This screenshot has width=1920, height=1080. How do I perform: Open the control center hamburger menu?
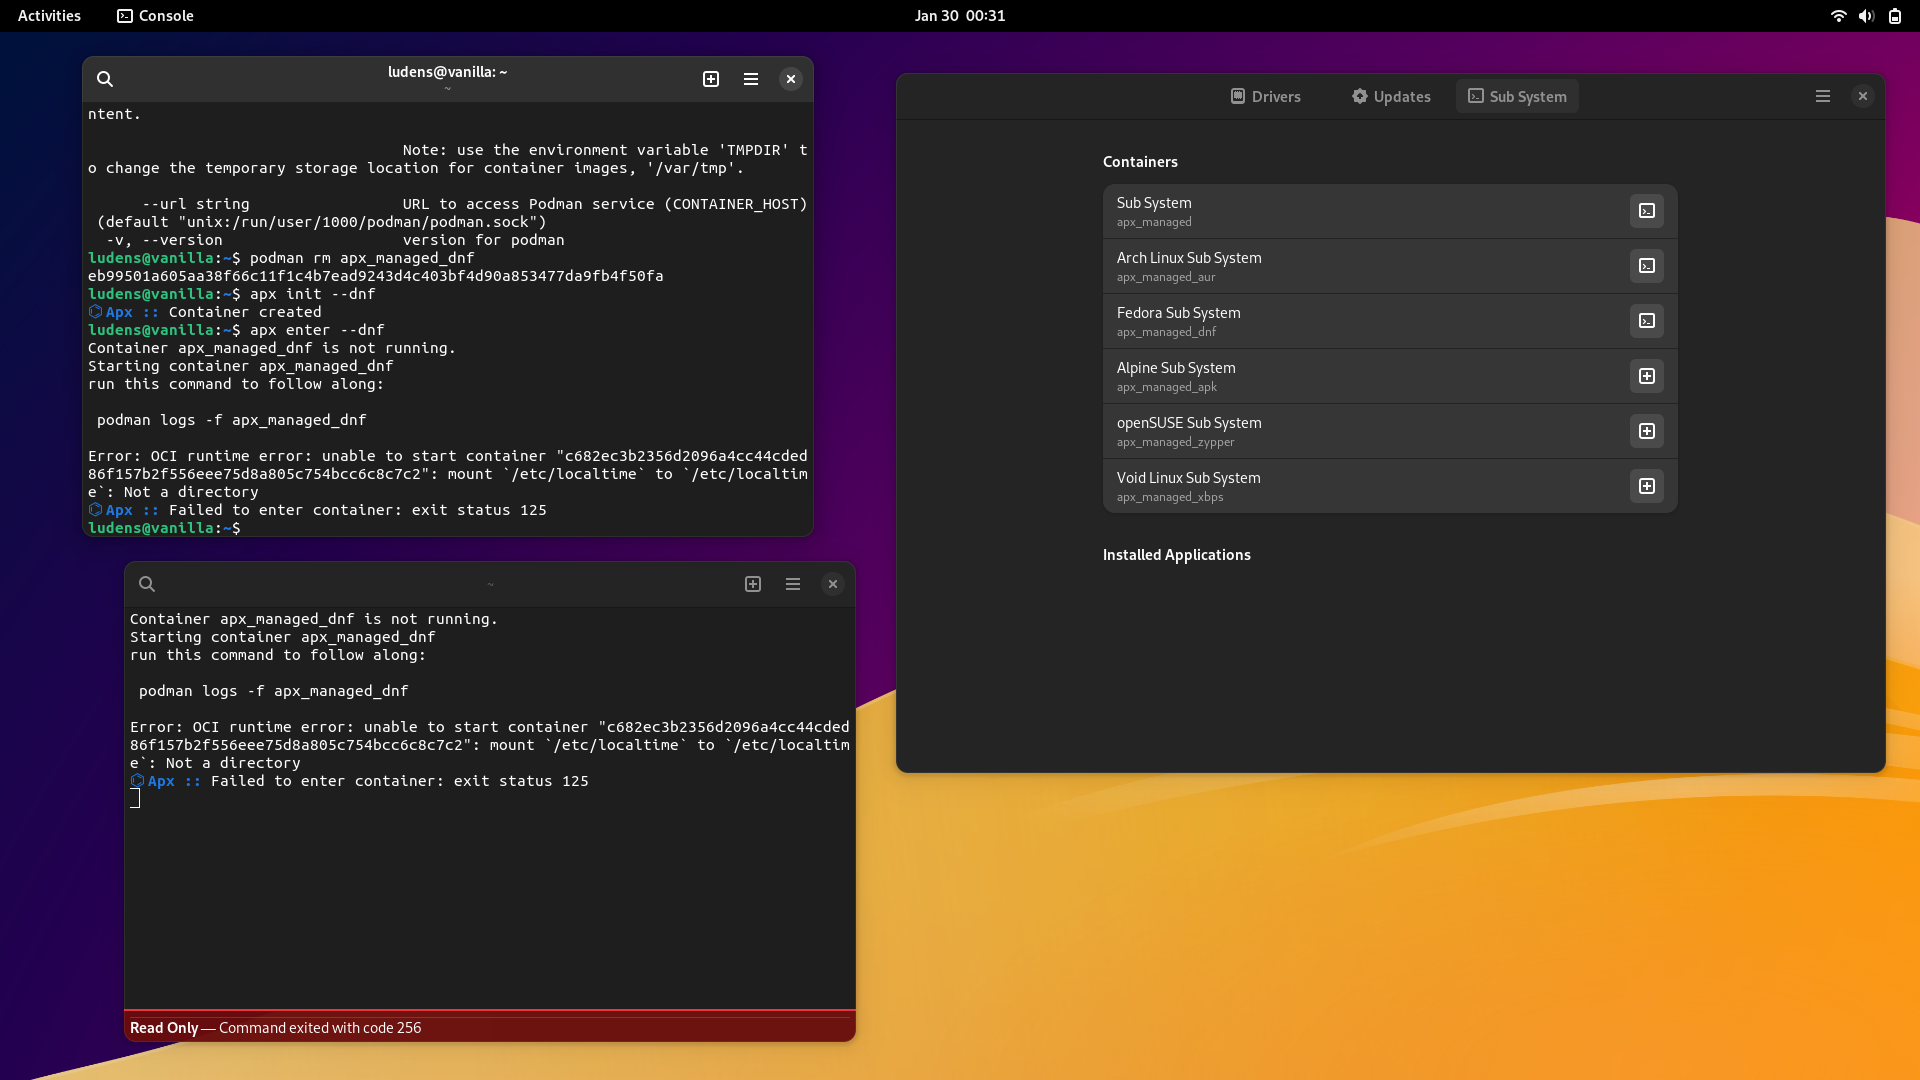click(1822, 96)
